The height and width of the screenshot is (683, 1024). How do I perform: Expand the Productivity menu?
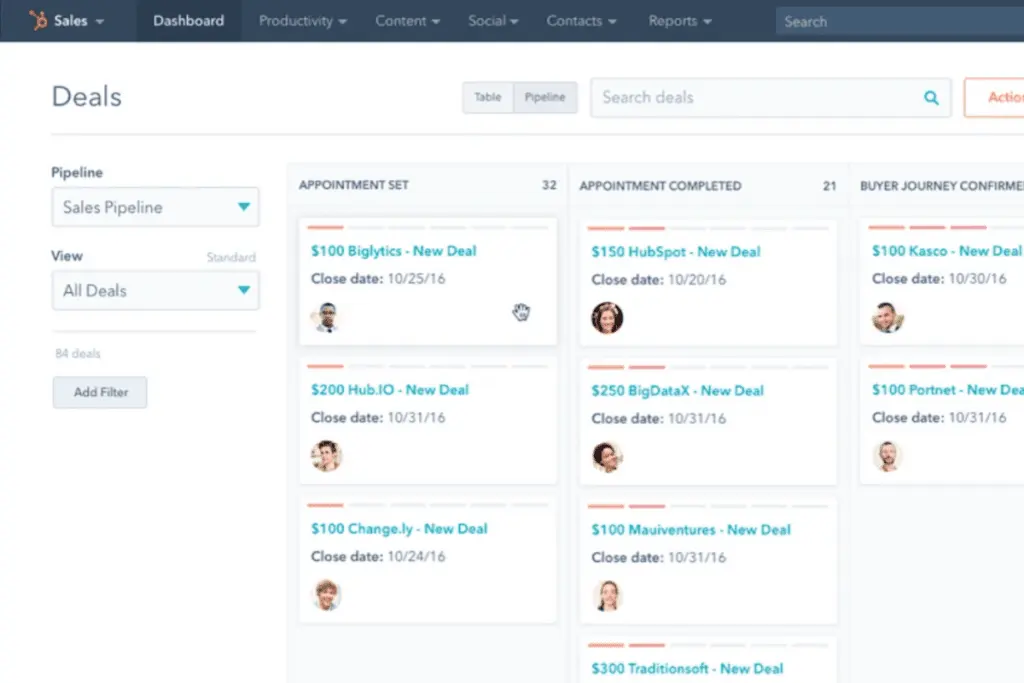302,21
